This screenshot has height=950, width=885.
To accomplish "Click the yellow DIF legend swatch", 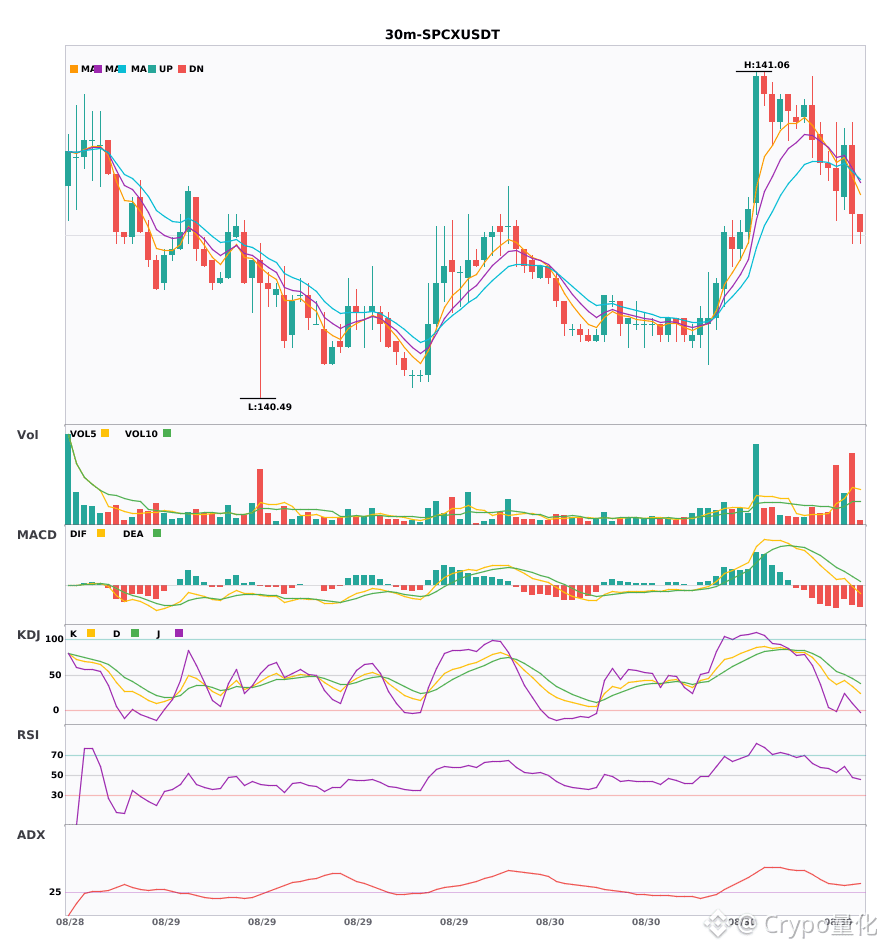I will coord(101,533).
